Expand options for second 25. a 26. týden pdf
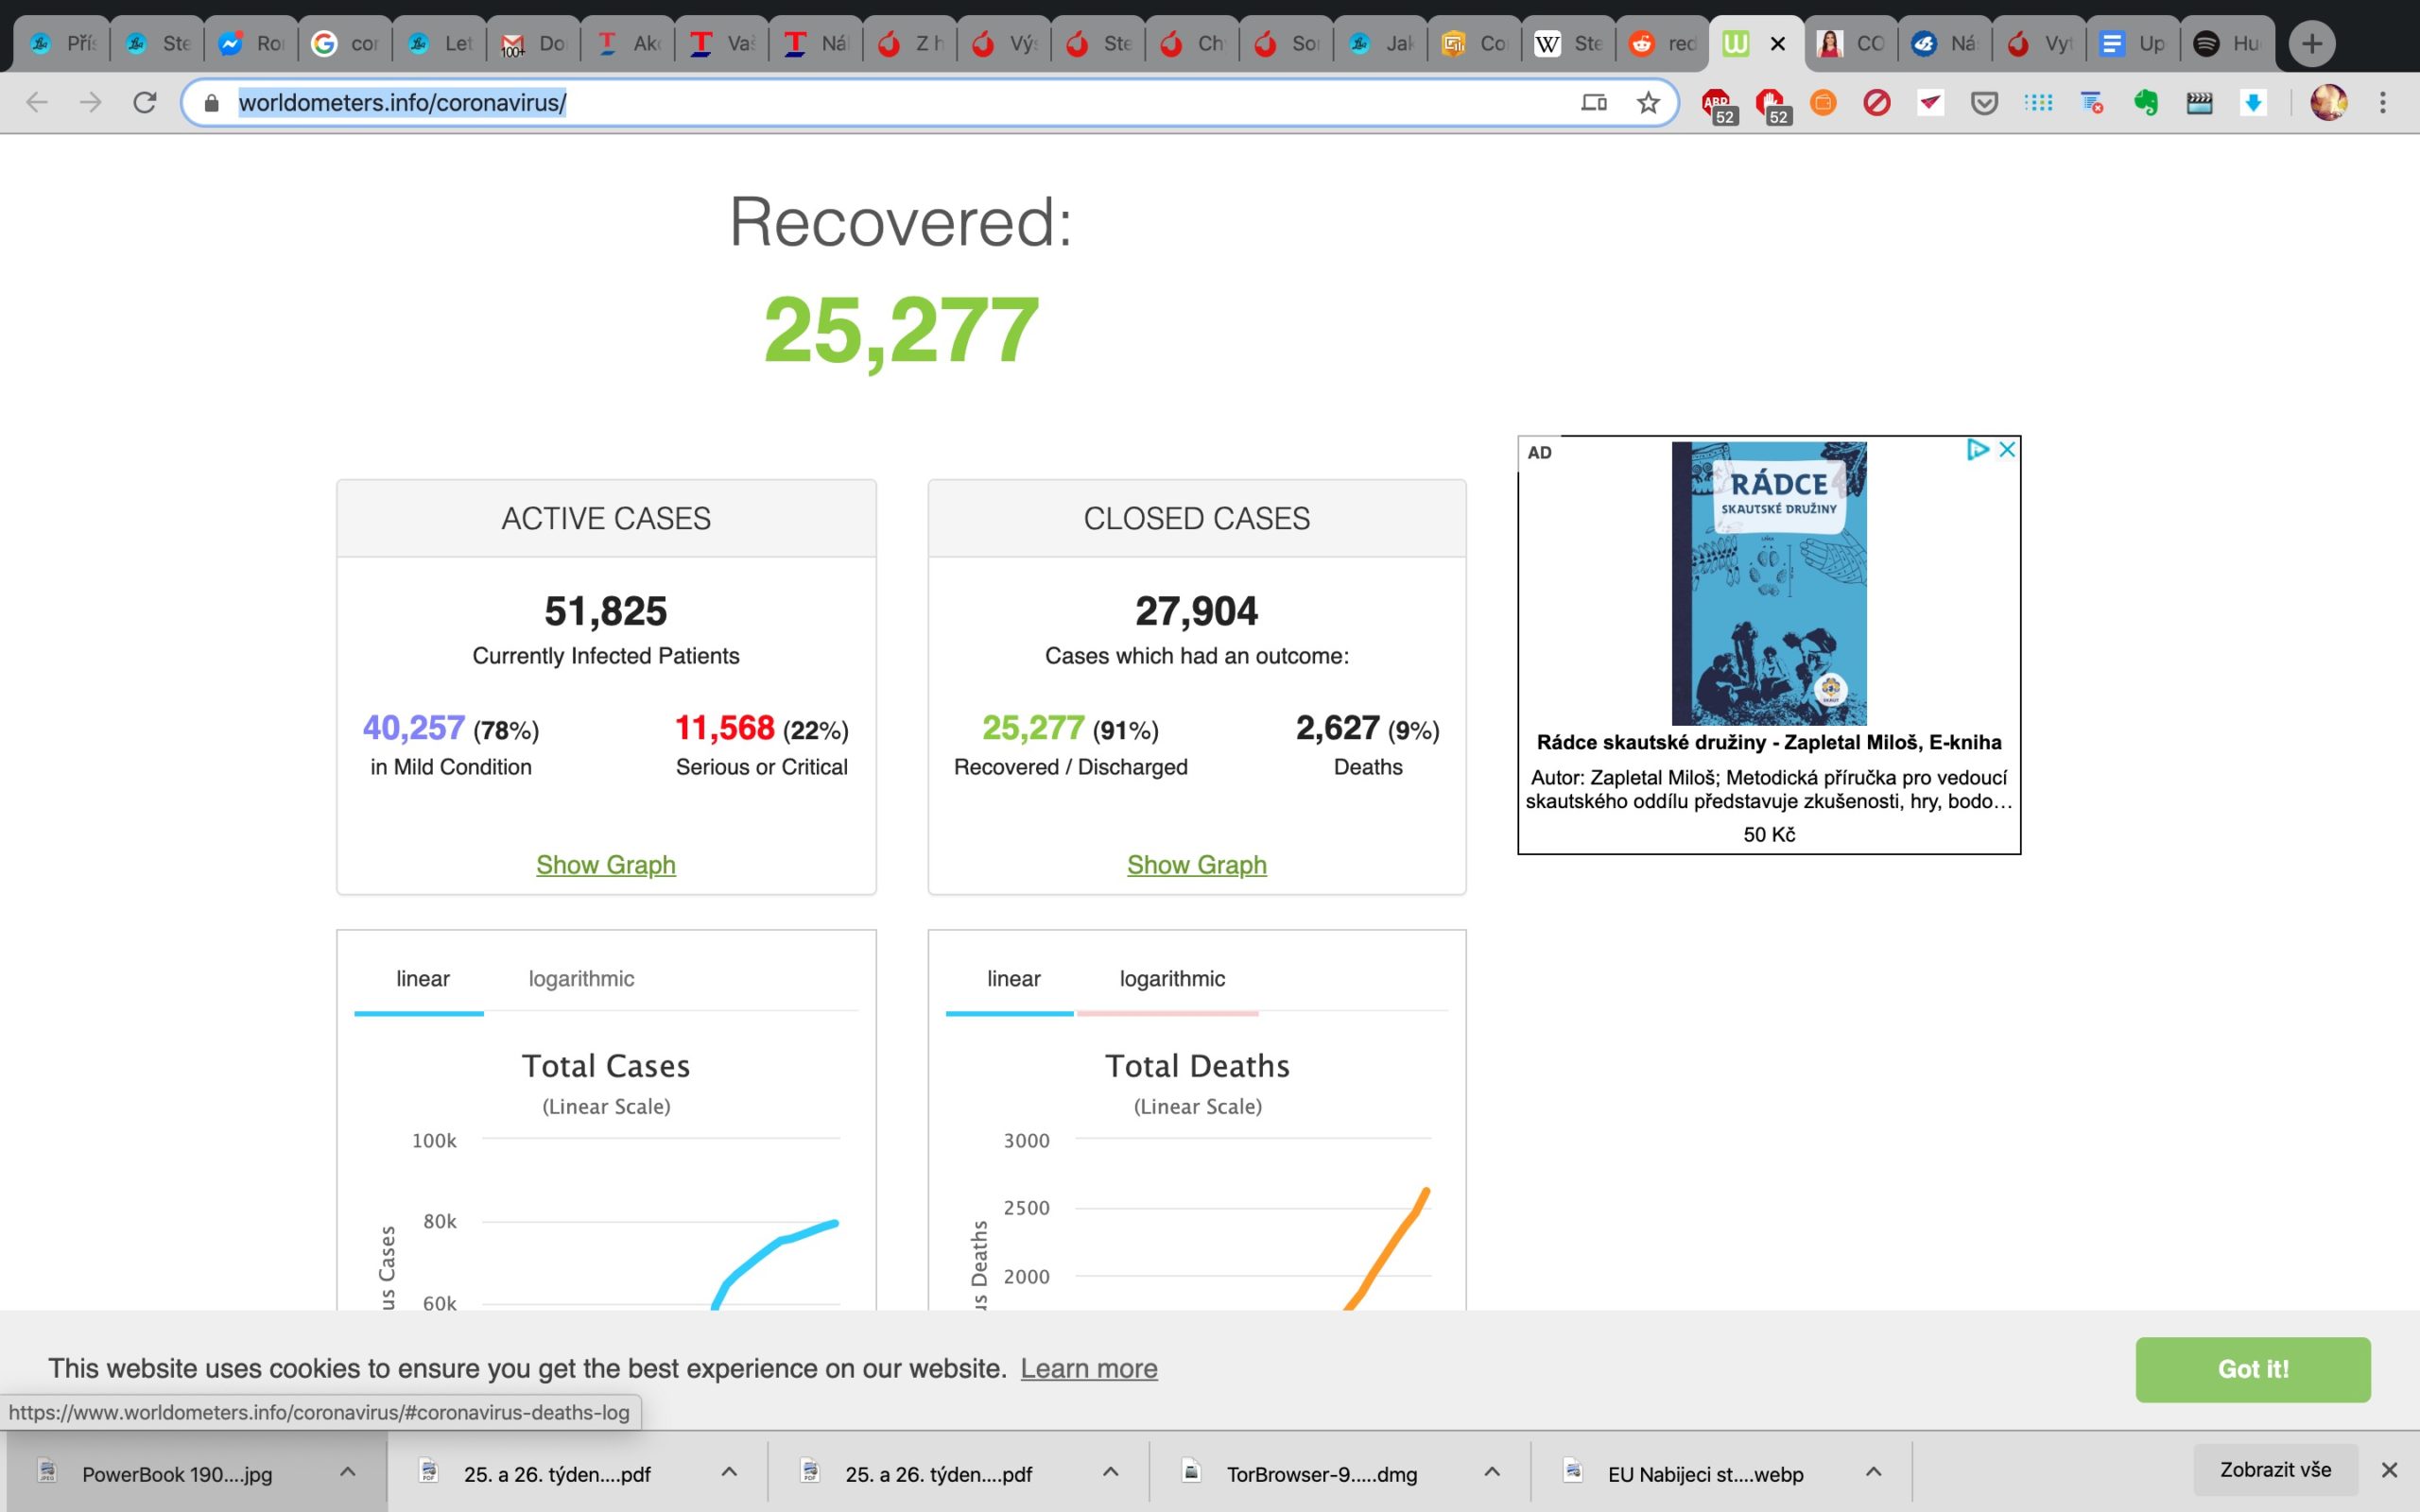The width and height of the screenshot is (2420, 1512). click(x=1110, y=1472)
